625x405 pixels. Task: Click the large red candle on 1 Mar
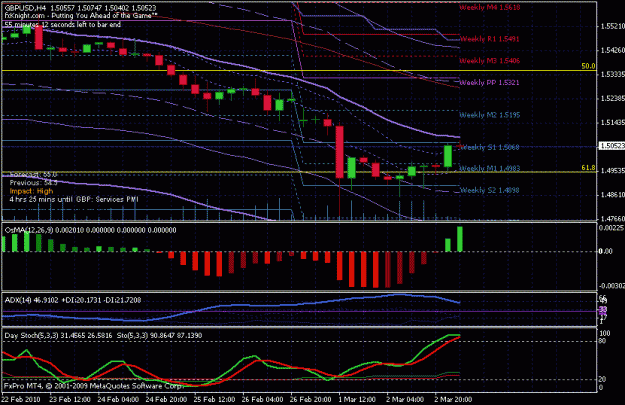[x=340, y=152]
